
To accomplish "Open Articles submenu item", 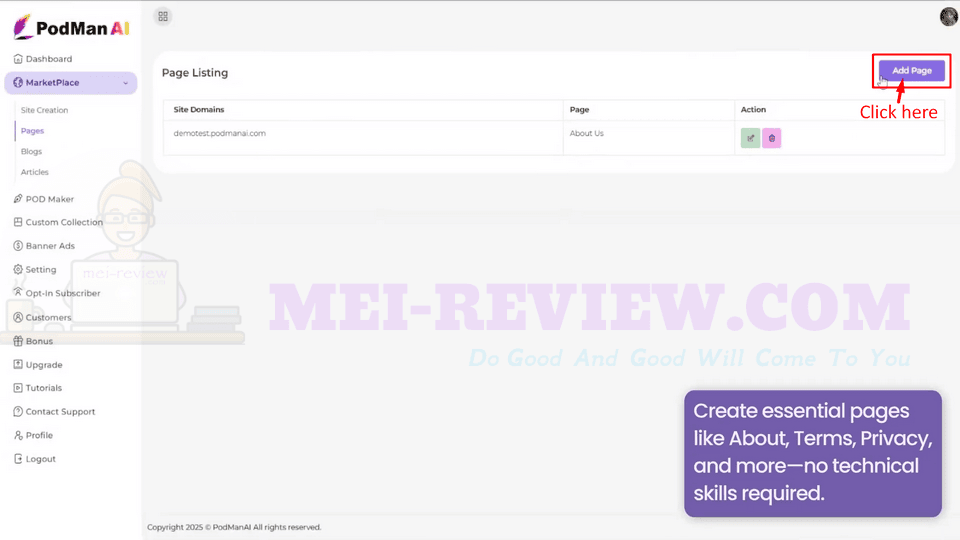I will 34,172.
